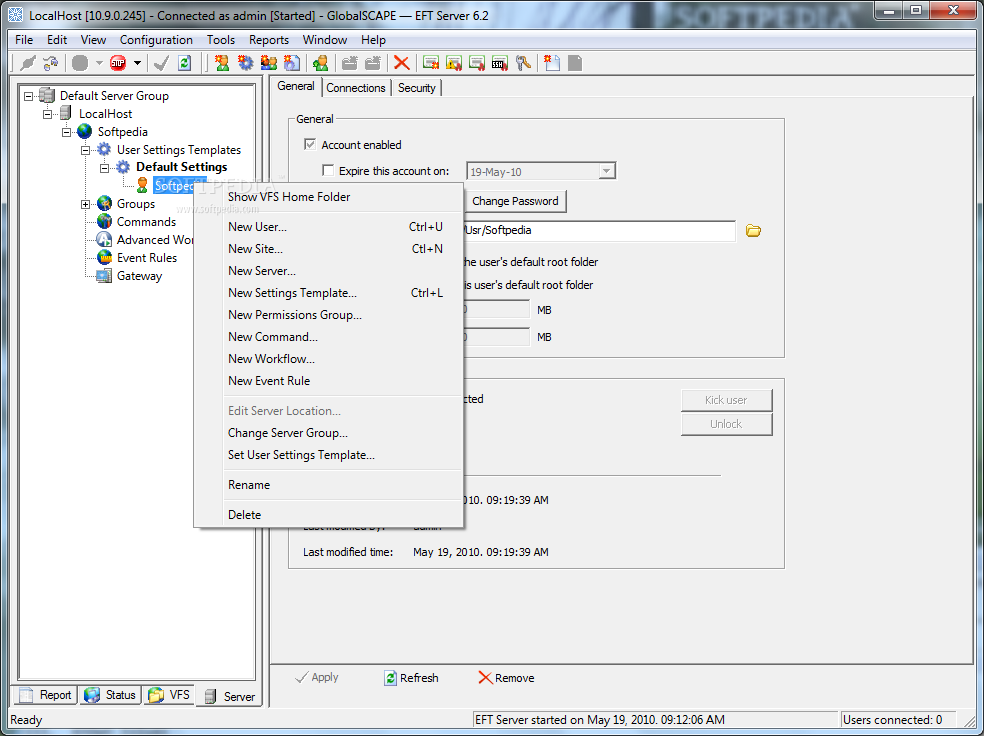Select the Gateway tree item

139,276
